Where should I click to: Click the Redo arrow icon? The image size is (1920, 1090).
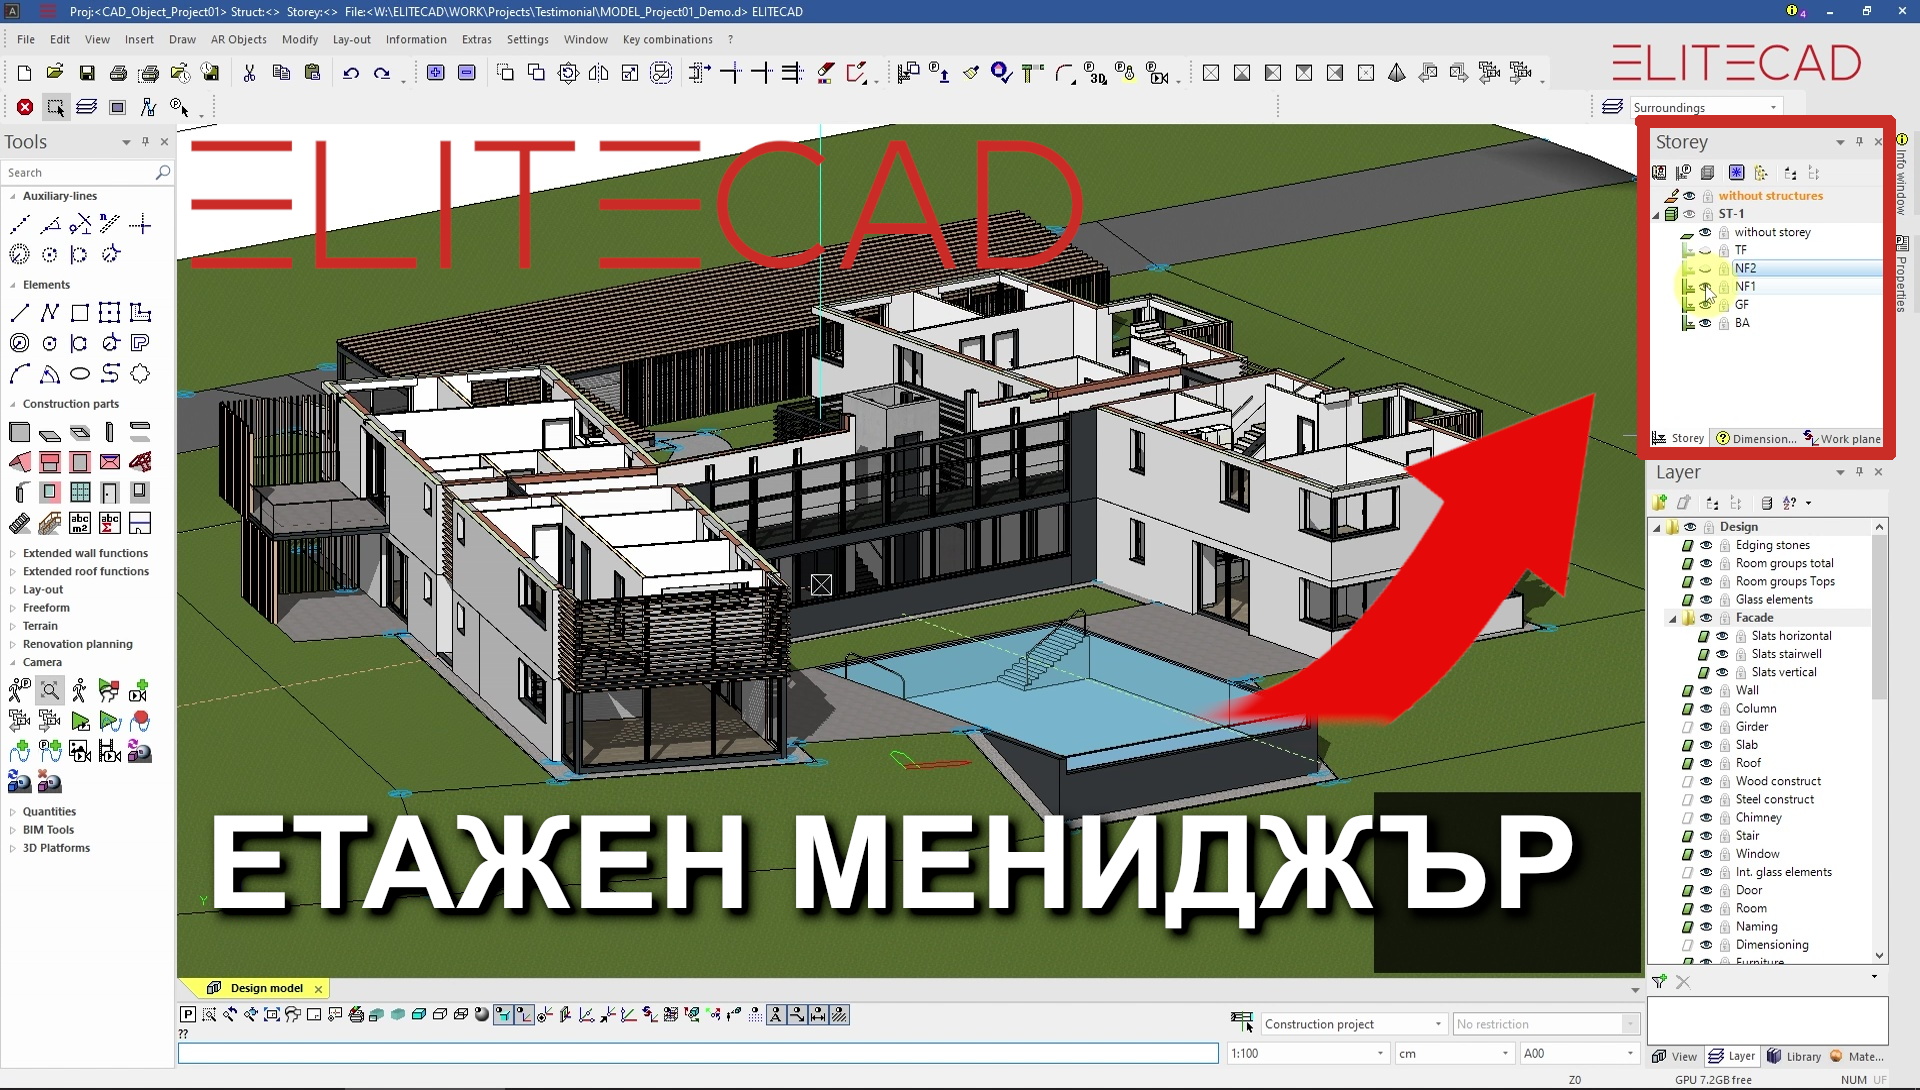[382, 73]
